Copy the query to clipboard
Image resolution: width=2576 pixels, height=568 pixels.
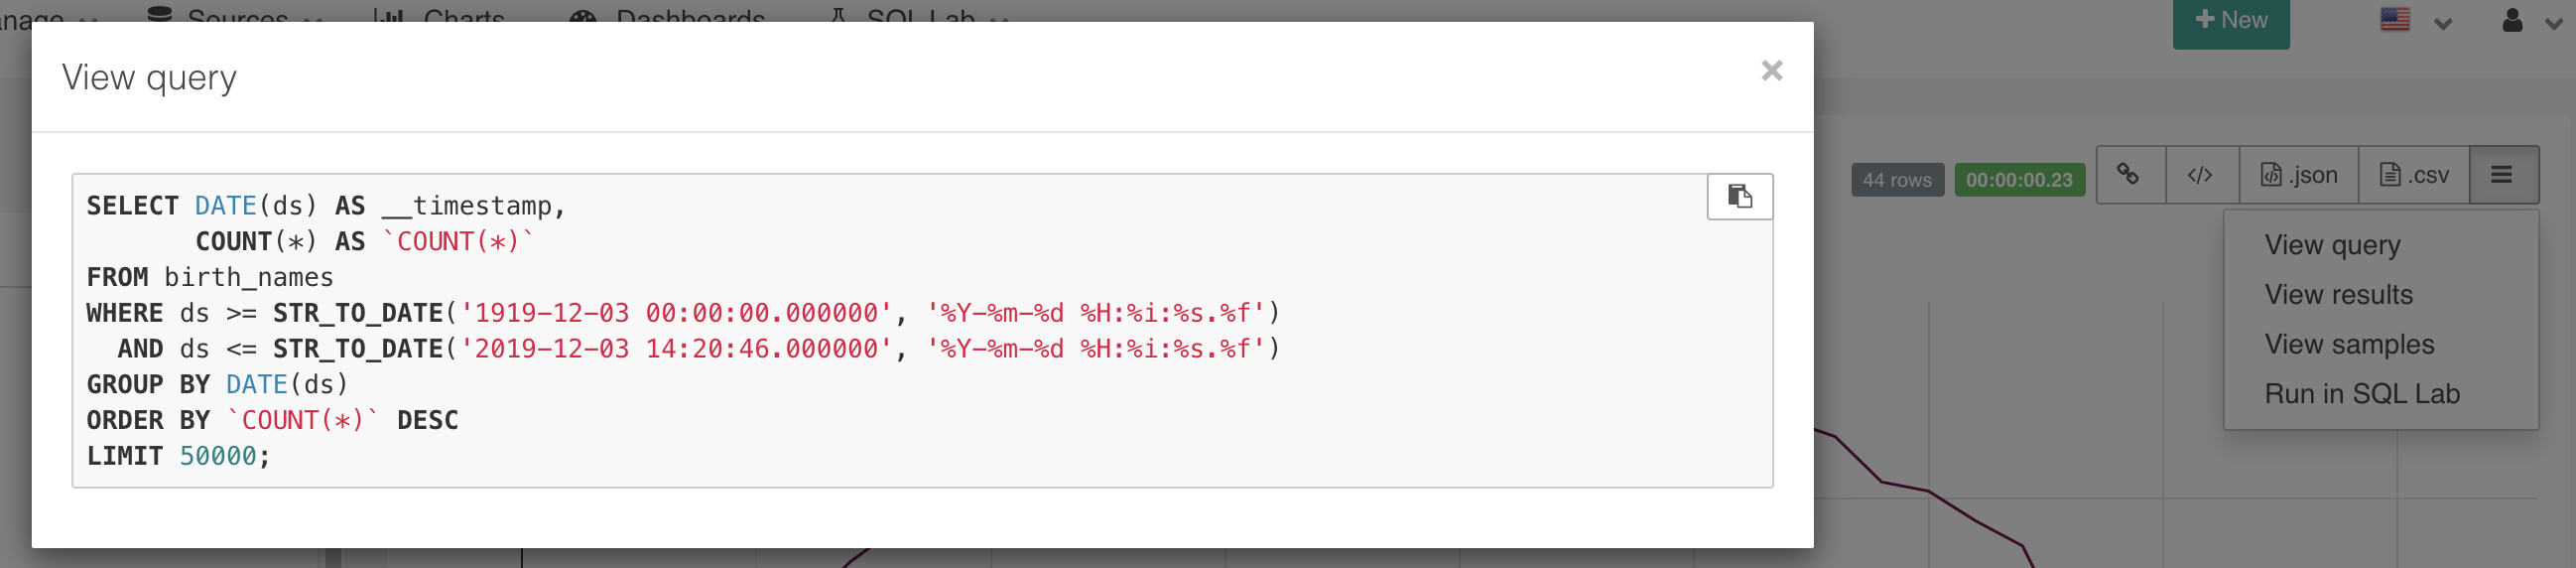[x=1739, y=196]
